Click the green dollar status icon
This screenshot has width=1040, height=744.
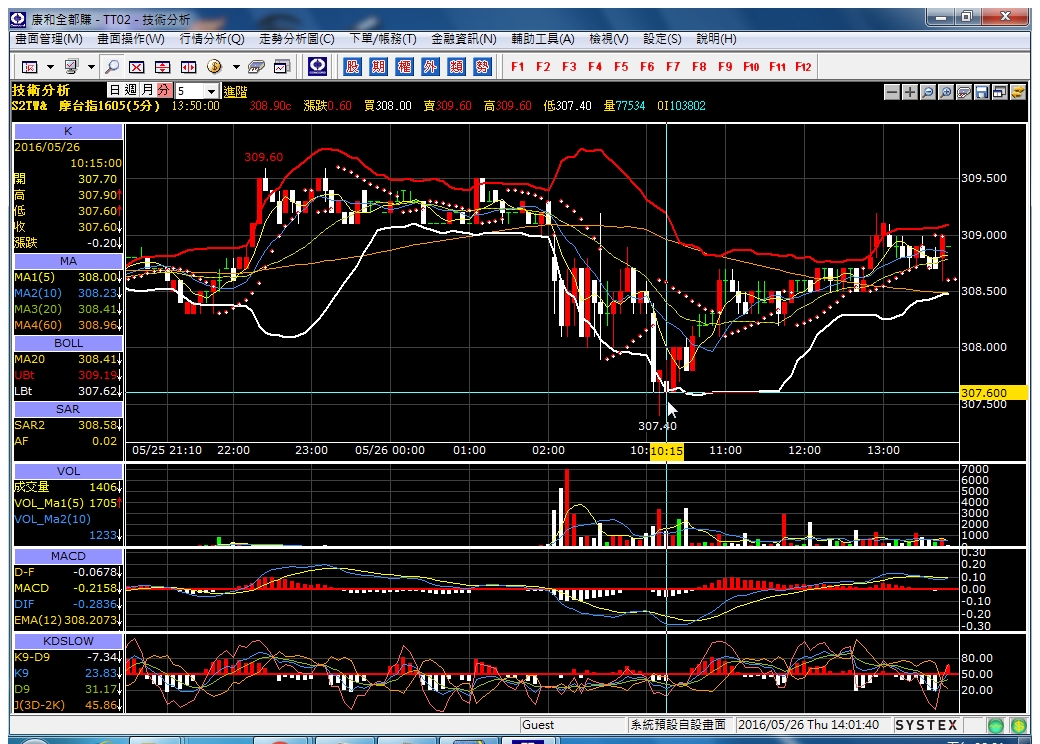click(1019, 725)
